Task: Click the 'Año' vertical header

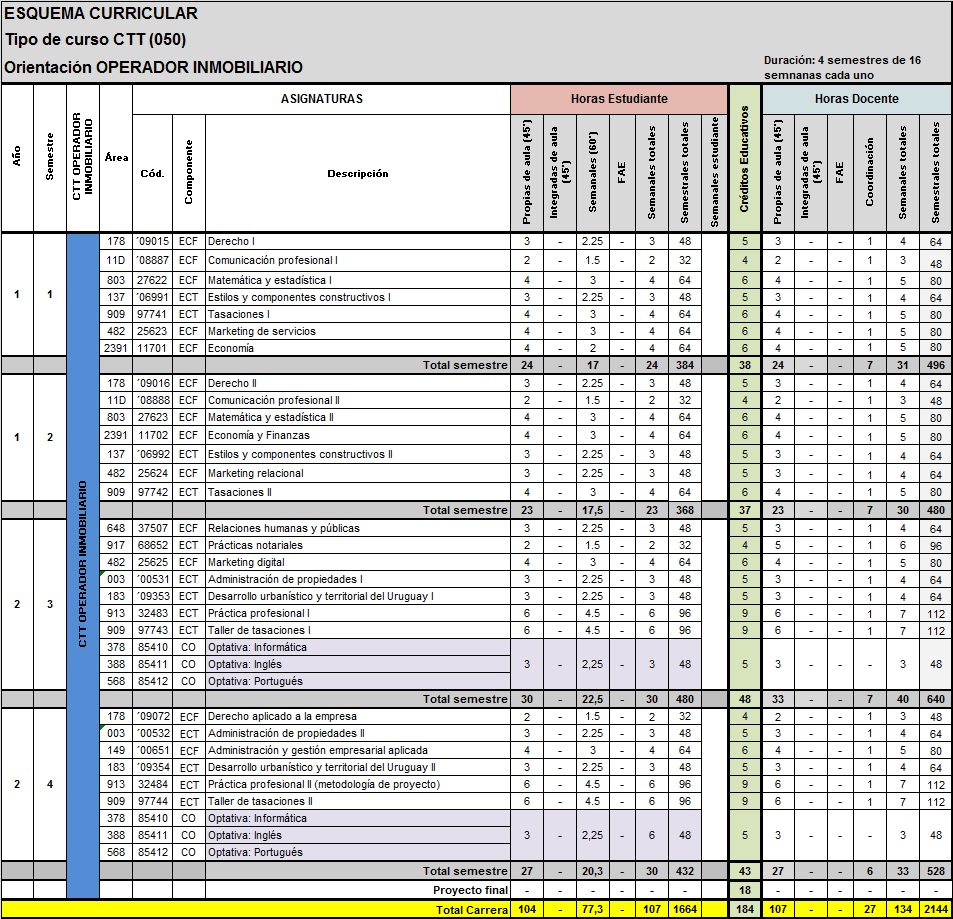Action: point(17,156)
